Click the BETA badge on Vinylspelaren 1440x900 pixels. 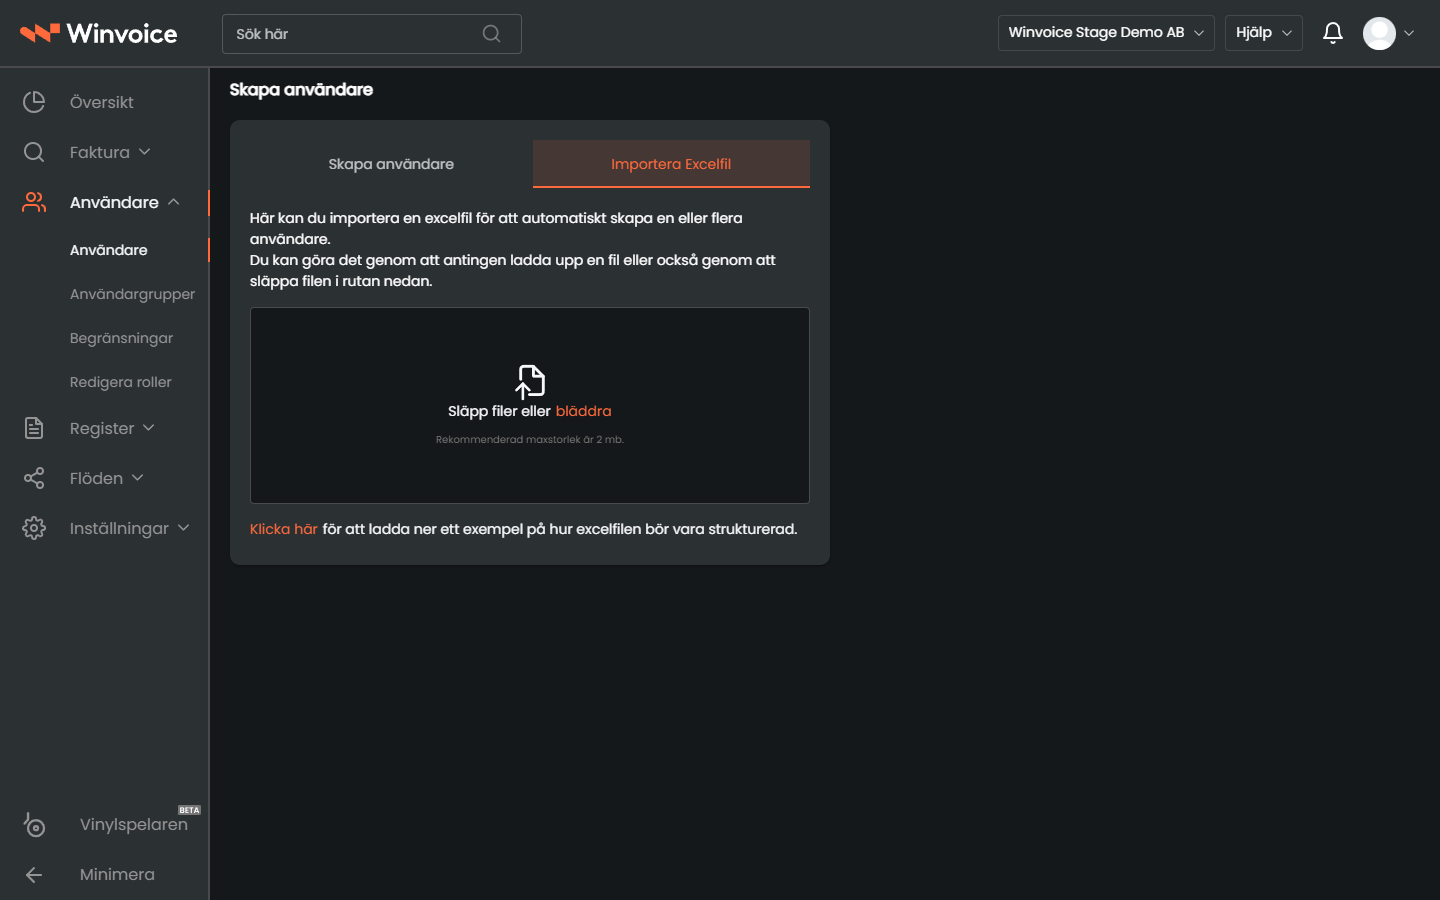click(x=189, y=810)
